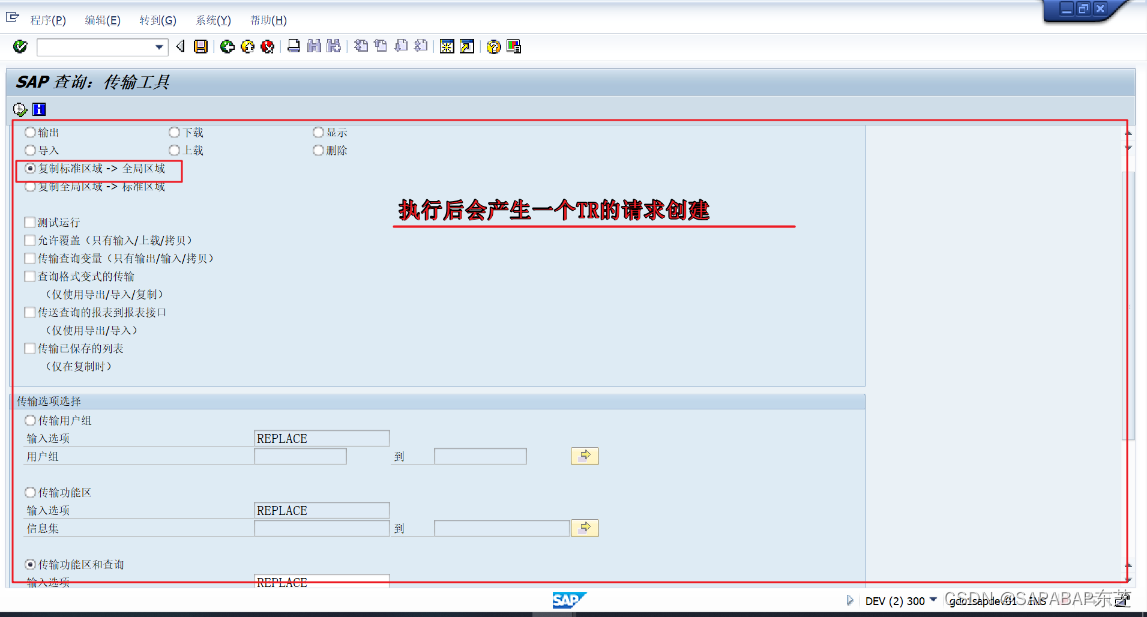1147x617 pixels.
Task: Select the 删除 radio button
Action: [318, 150]
